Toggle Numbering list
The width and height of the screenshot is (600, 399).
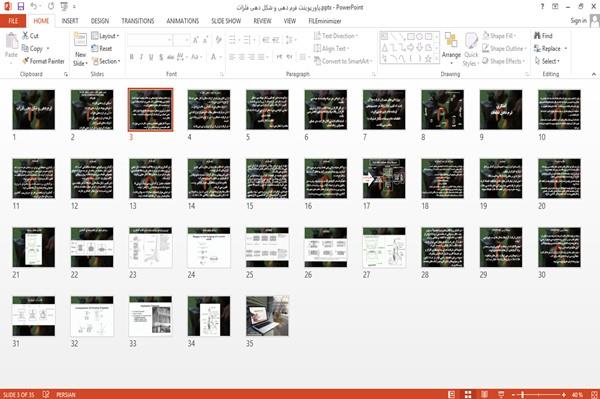pos(248,40)
